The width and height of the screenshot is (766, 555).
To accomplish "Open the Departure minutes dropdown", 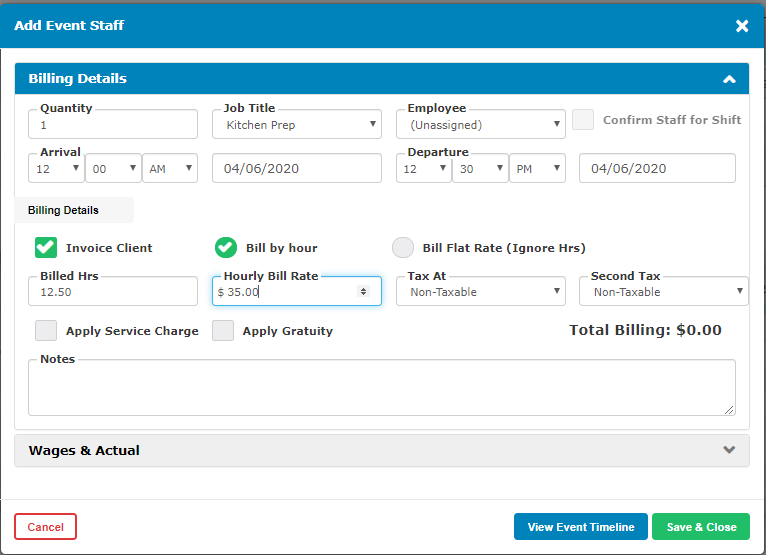I will [x=480, y=169].
